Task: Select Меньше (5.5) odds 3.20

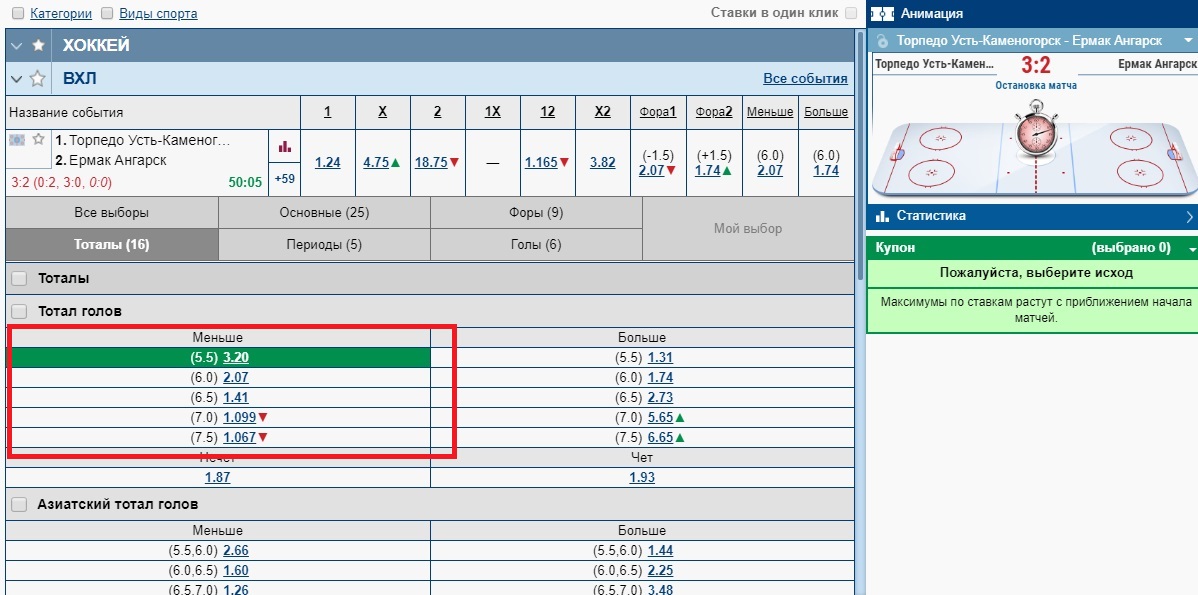Action: (236, 357)
